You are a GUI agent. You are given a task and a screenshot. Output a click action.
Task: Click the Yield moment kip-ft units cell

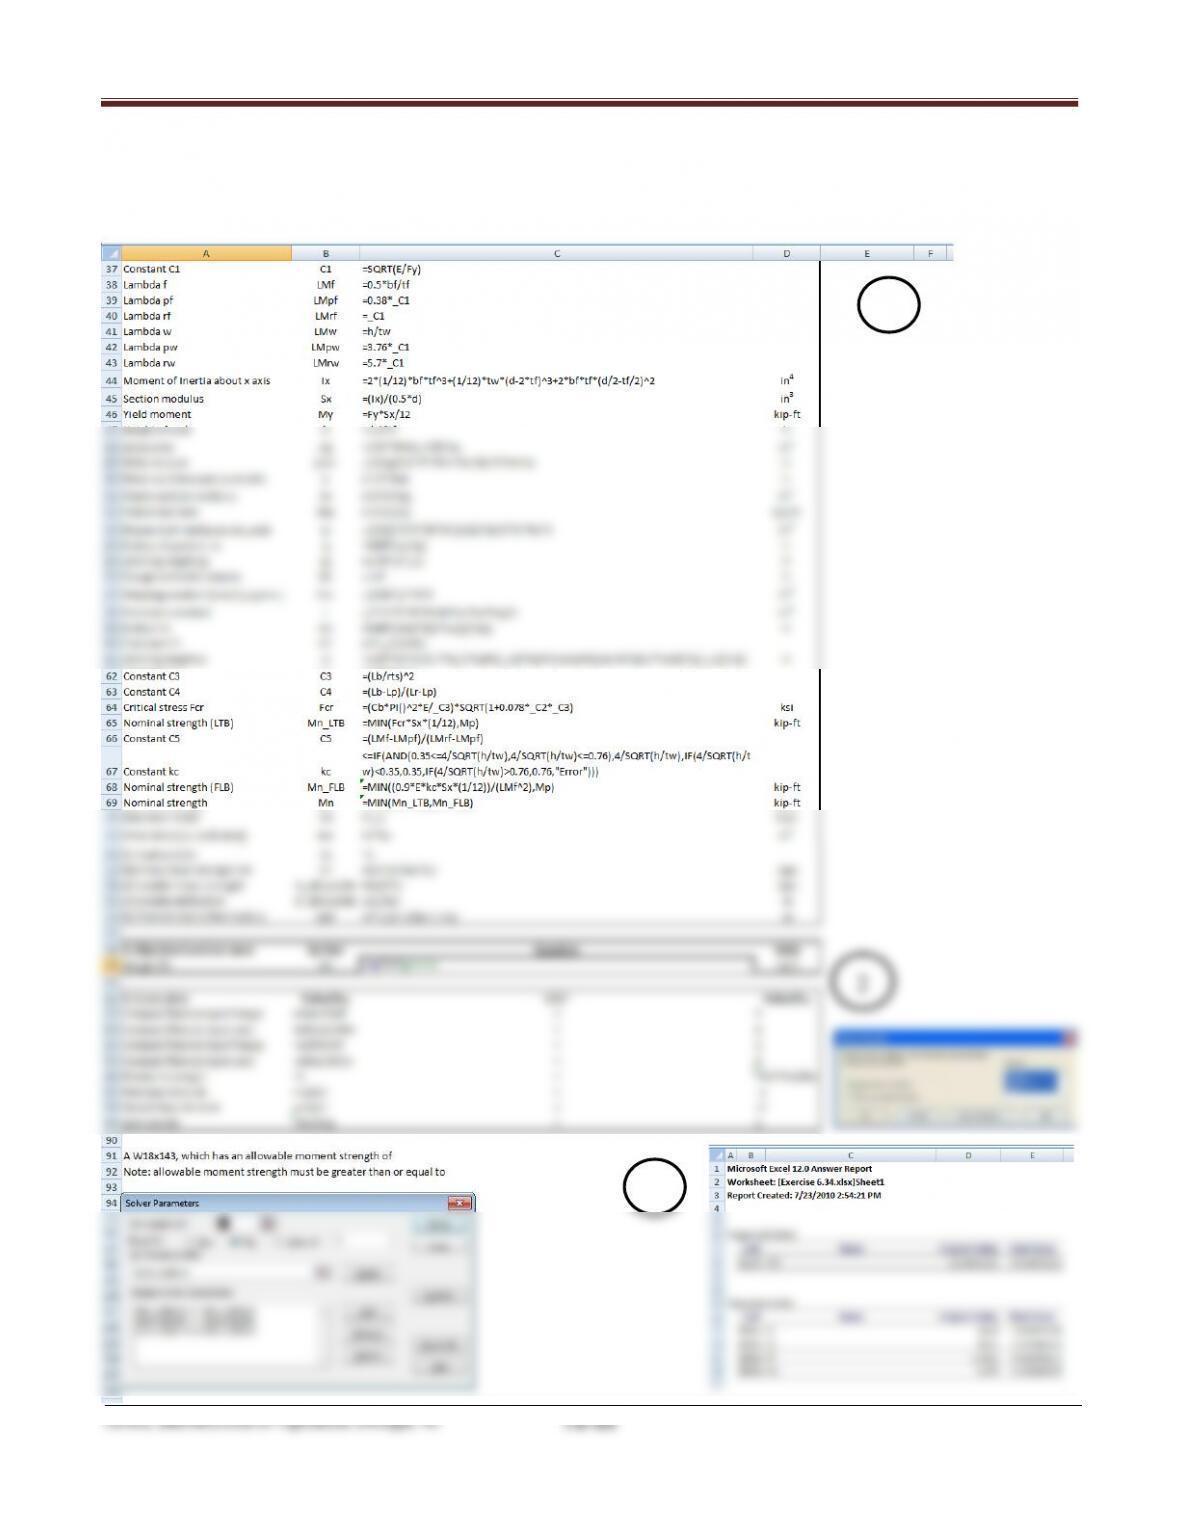click(x=787, y=415)
